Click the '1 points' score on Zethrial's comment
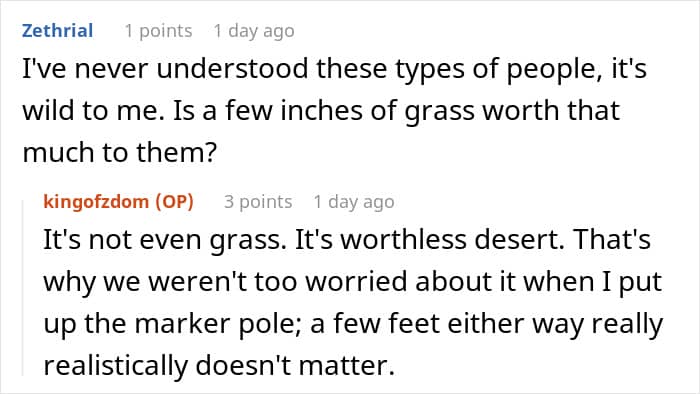 [x=158, y=31]
